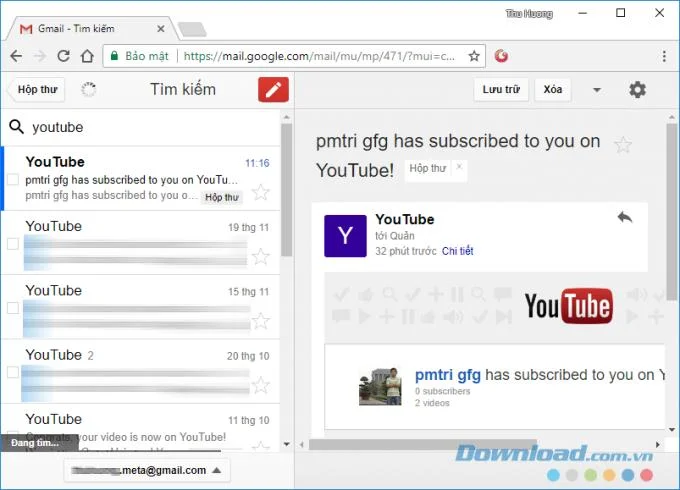680x490 pixels.
Task: Click the email pane vertical scrollbar
Action: [672, 212]
